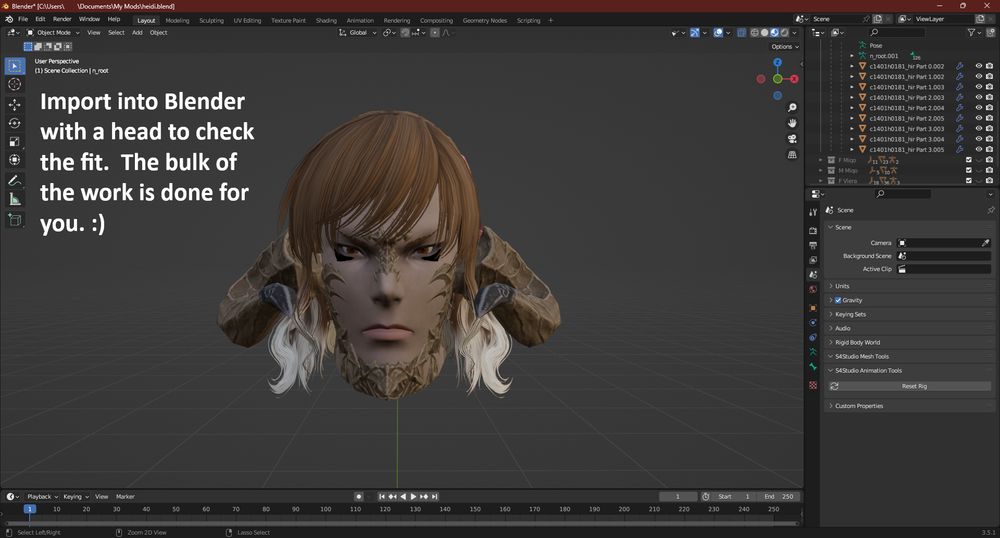Viewport: 1000px width, 538px height.
Task: Click the Reset Rig button
Action: pos(909,386)
